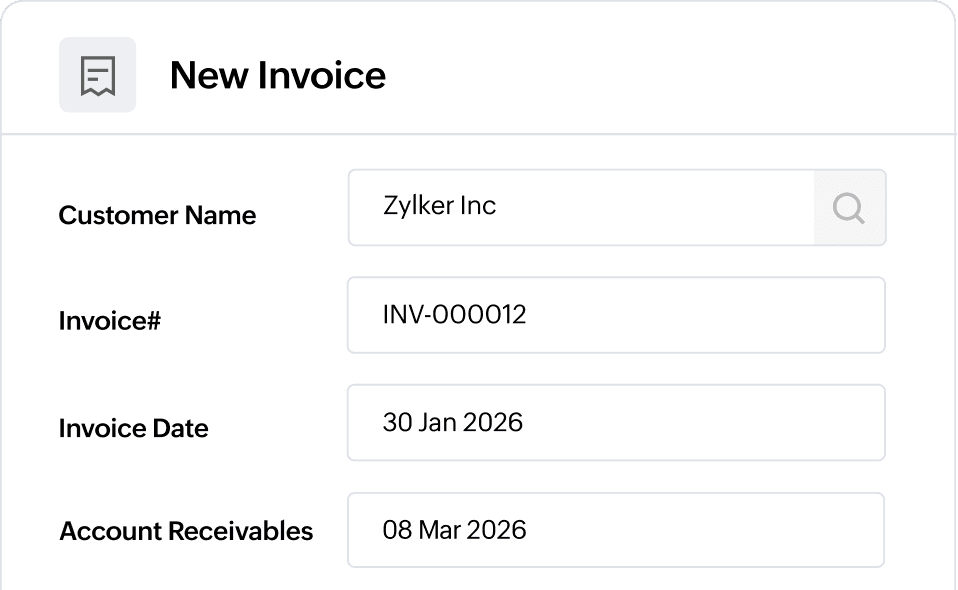Click the year '2026' in Invoice Date

[x=493, y=422]
